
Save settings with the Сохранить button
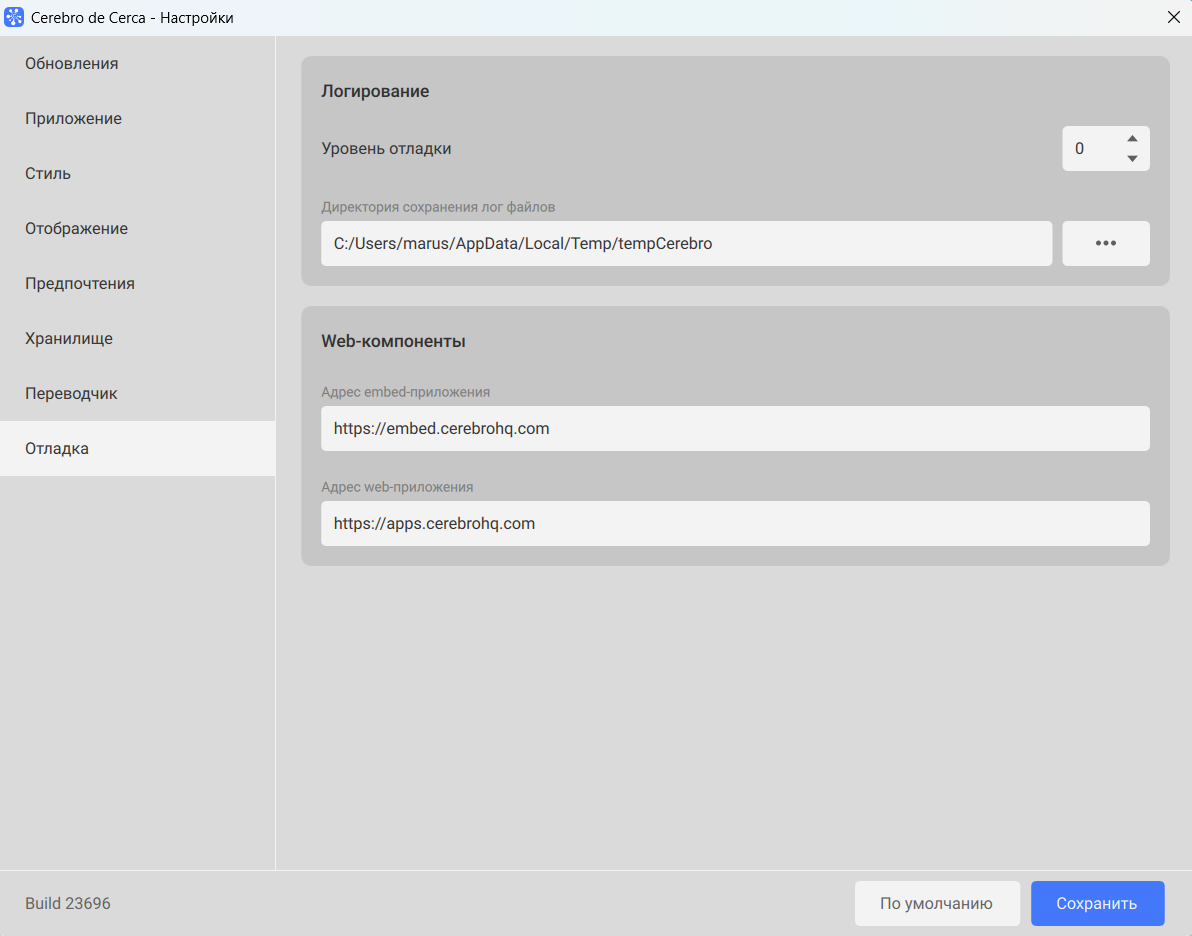[x=1097, y=903]
